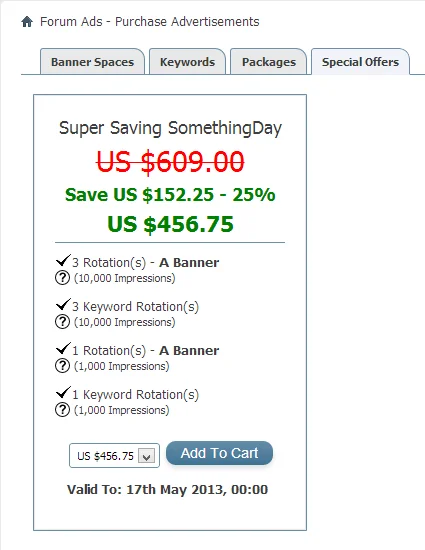Click help icon under 1 Keyword Rotation(s)
425x550 pixels.
pos(62,410)
